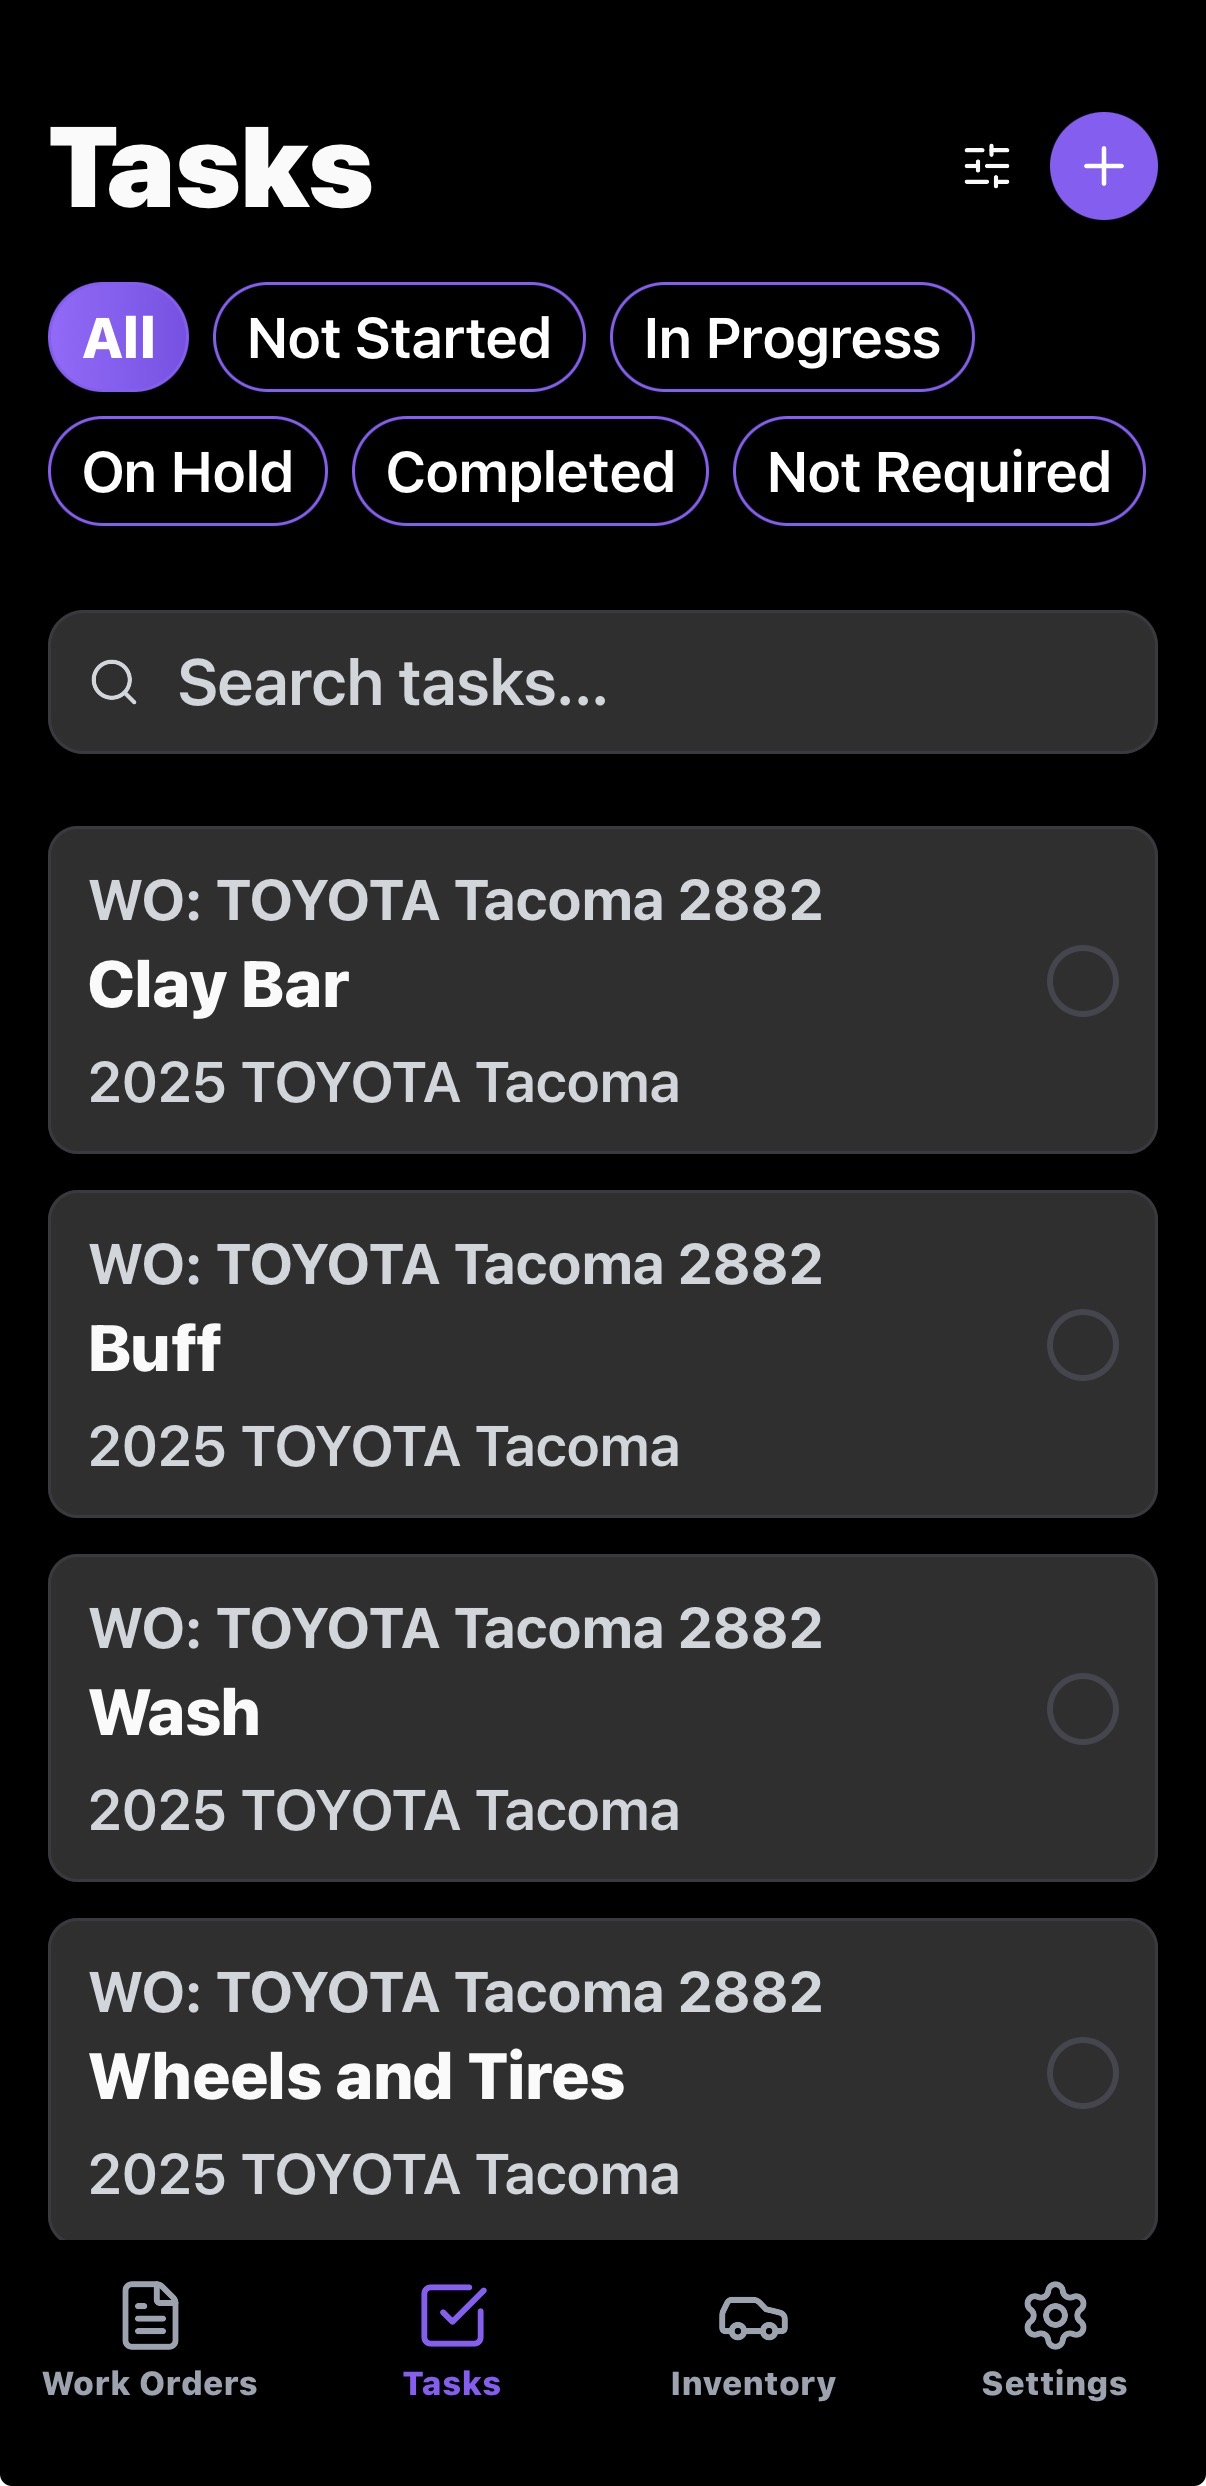This screenshot has width=1206, height=2486.
Task: Click the search magnifier icon
Action: 114,683
